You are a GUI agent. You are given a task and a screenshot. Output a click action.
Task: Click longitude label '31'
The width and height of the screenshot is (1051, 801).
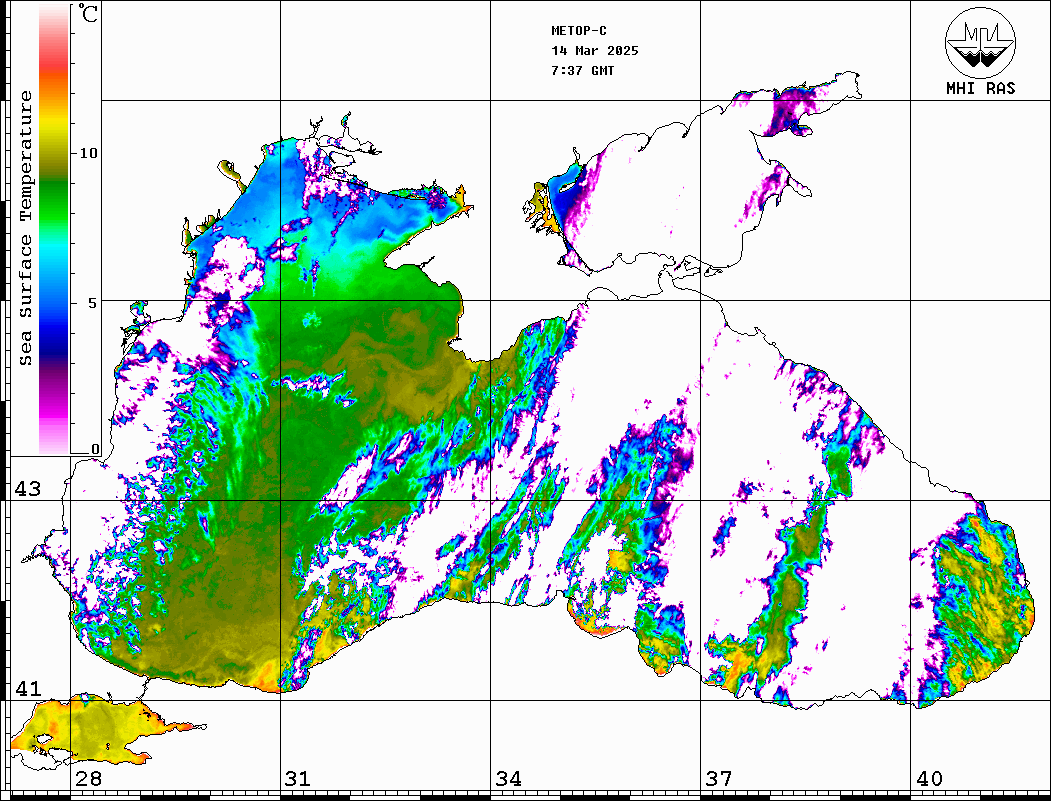[x=298, y=779]
